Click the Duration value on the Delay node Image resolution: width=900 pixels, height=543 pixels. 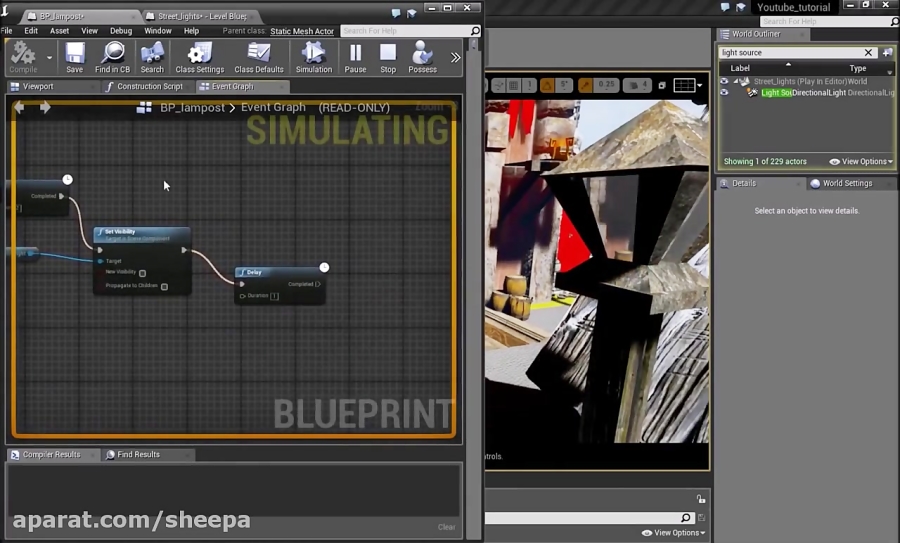pyautogui.click(x=274, y=296)
